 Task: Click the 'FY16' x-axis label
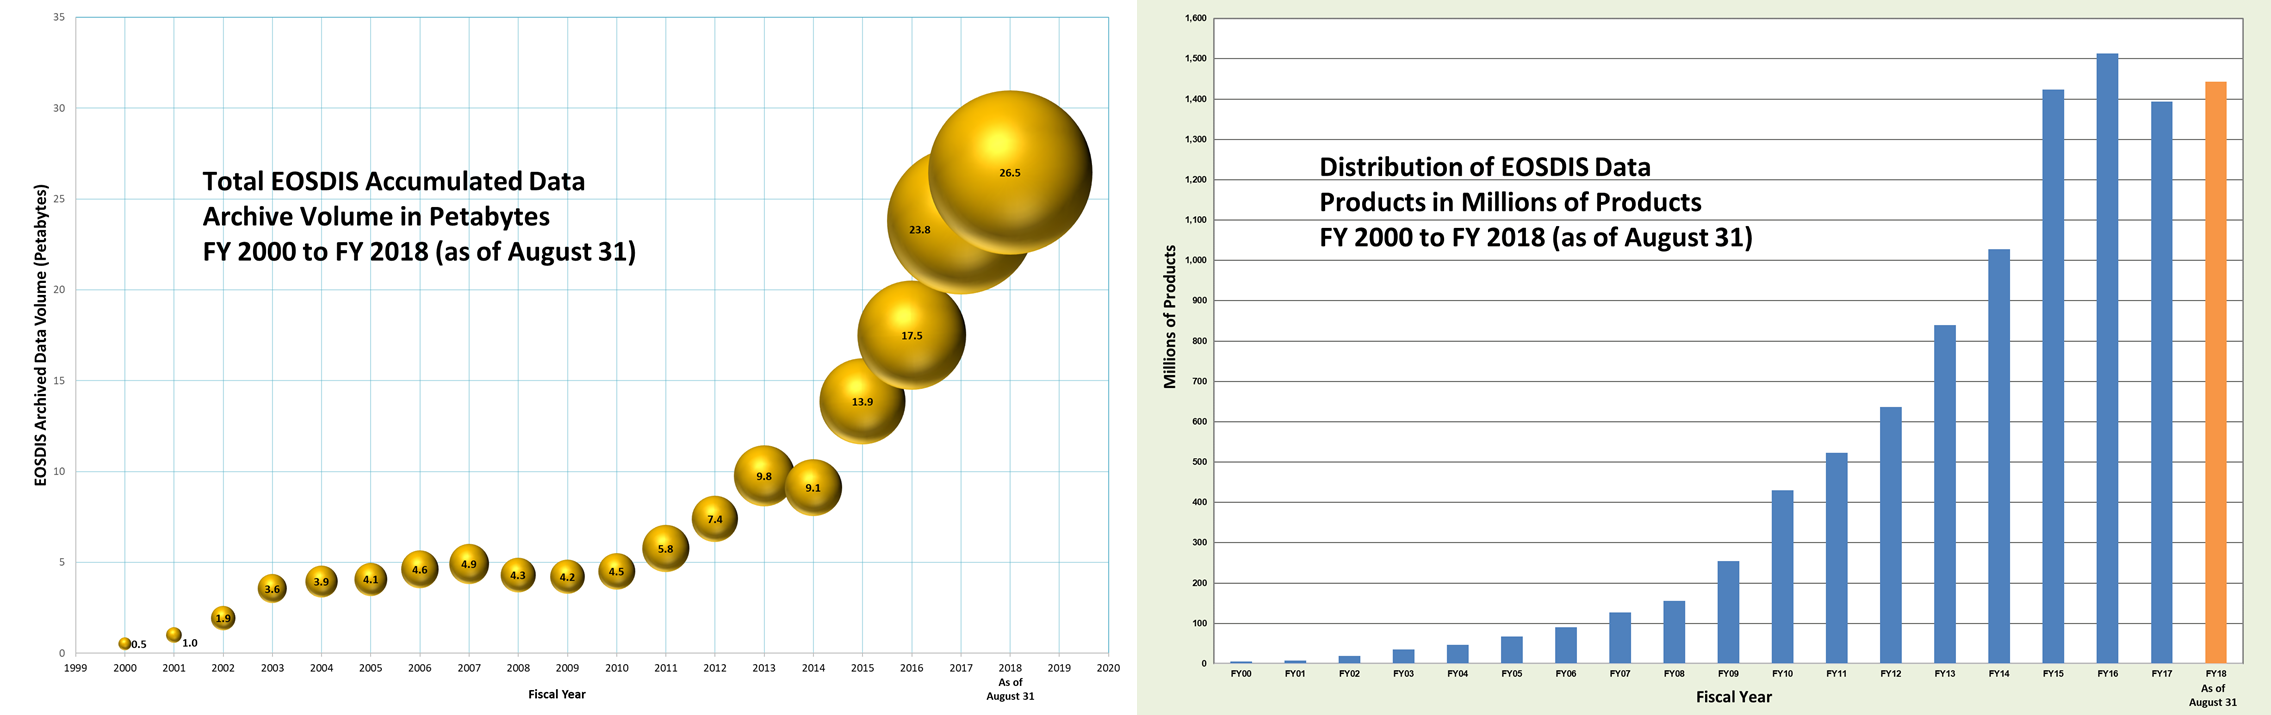(2107, 674)
